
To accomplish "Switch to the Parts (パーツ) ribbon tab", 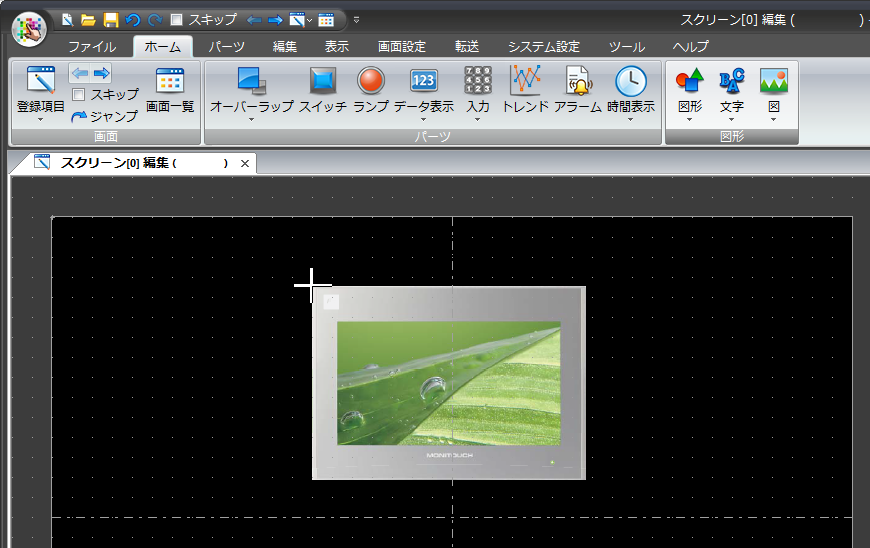I will click(x=226, y=47).
